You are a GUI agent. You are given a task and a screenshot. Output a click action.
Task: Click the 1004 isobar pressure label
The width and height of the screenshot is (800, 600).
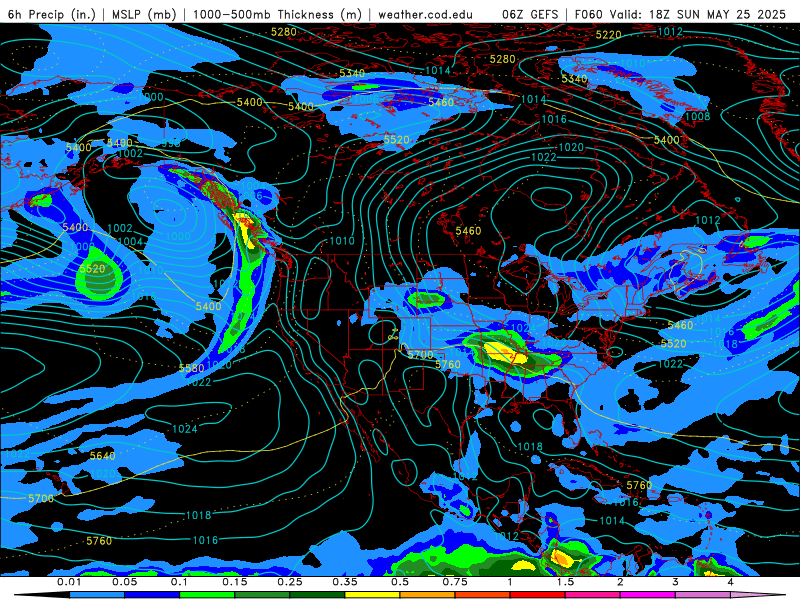point(130,241)
